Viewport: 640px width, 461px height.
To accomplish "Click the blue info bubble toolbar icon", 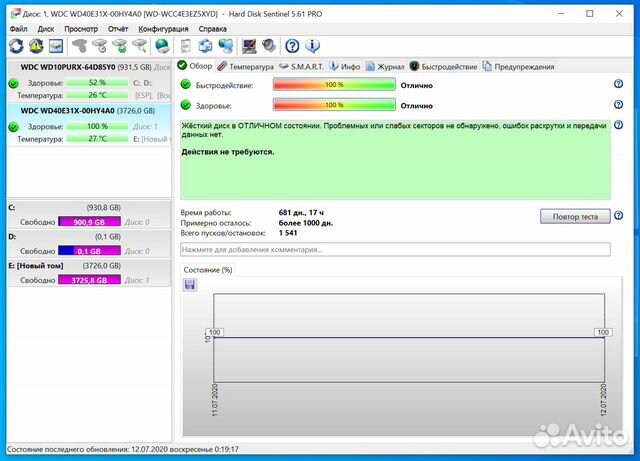I will click(312, 46).
